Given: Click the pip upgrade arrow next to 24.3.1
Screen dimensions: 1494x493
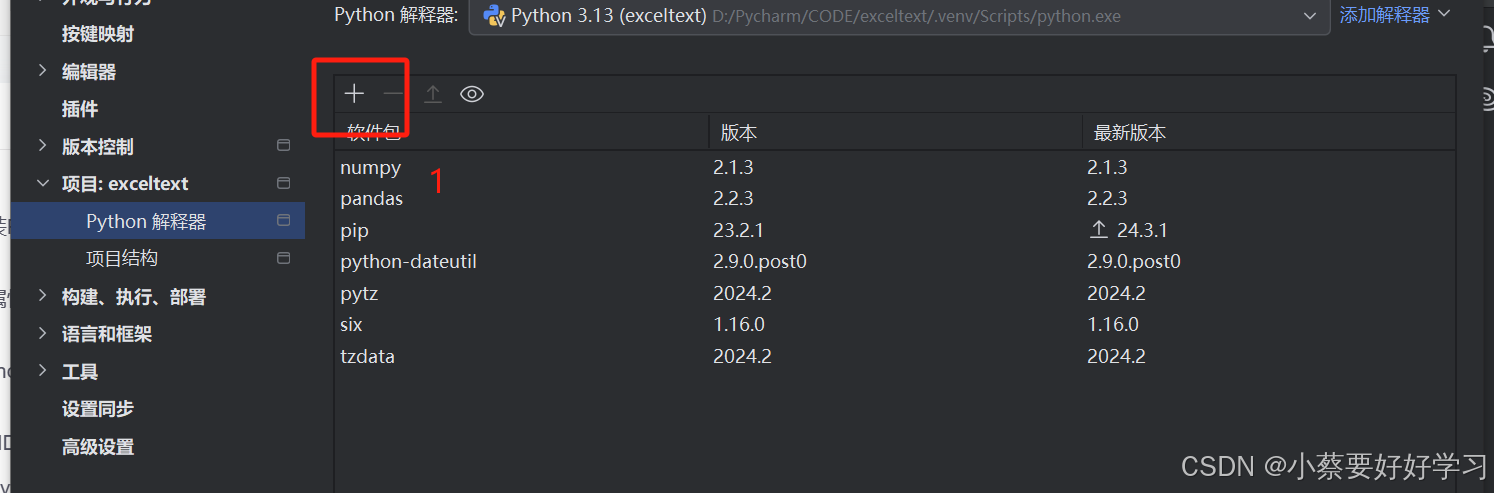Looking at the screenshot, I should [x=1098, y=230].
